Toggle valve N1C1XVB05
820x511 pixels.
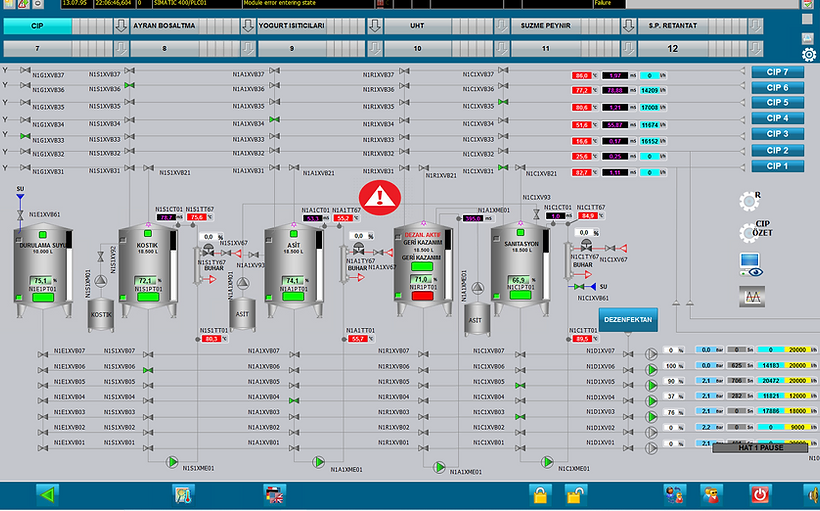[x=520, y=385]
